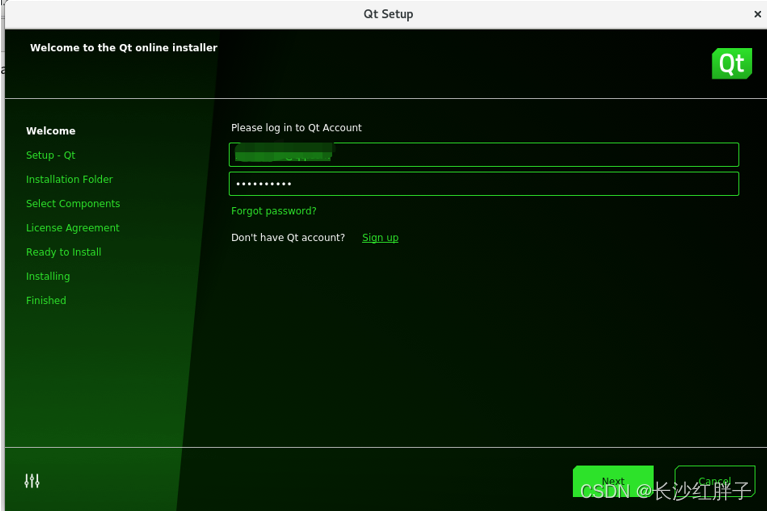The width and height of the screenshot is (767, 511).
Task: Abort setup with Cancel button
Action: coord(715,481)
